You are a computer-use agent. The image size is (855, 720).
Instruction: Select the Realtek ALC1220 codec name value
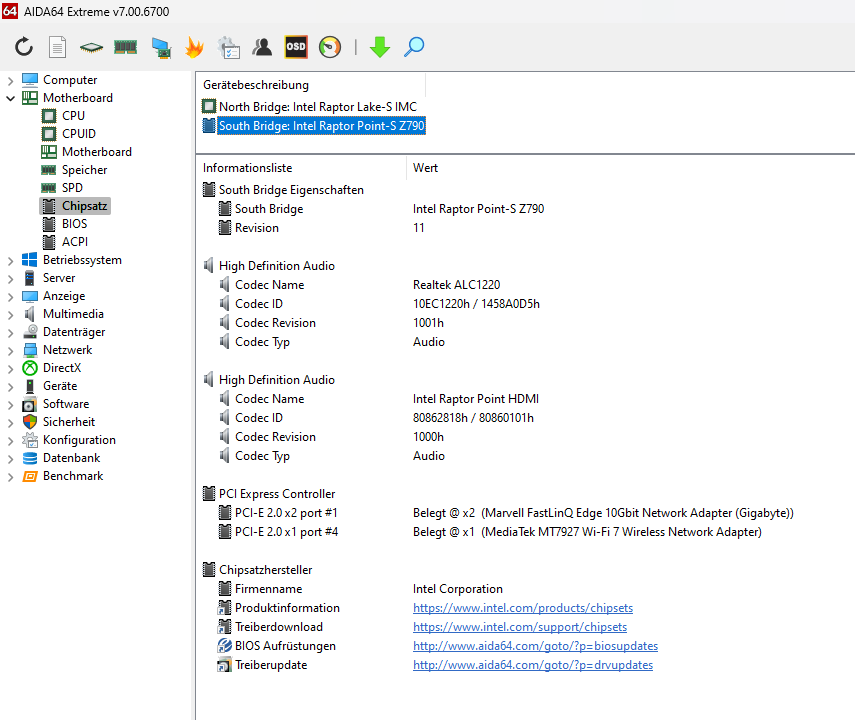pos(456,285)
